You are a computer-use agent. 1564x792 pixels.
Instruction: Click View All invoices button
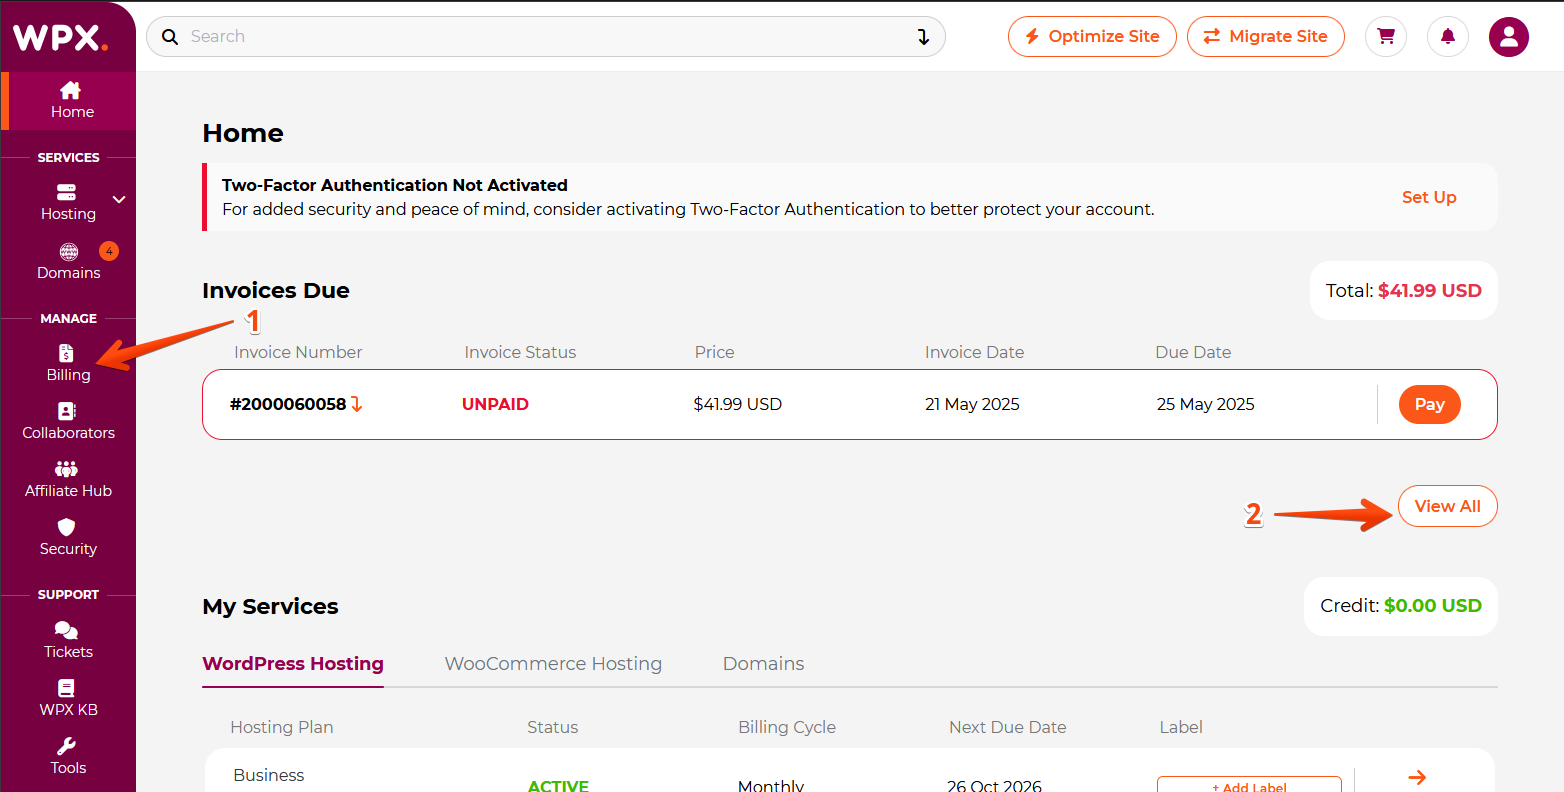point(1447,506)
